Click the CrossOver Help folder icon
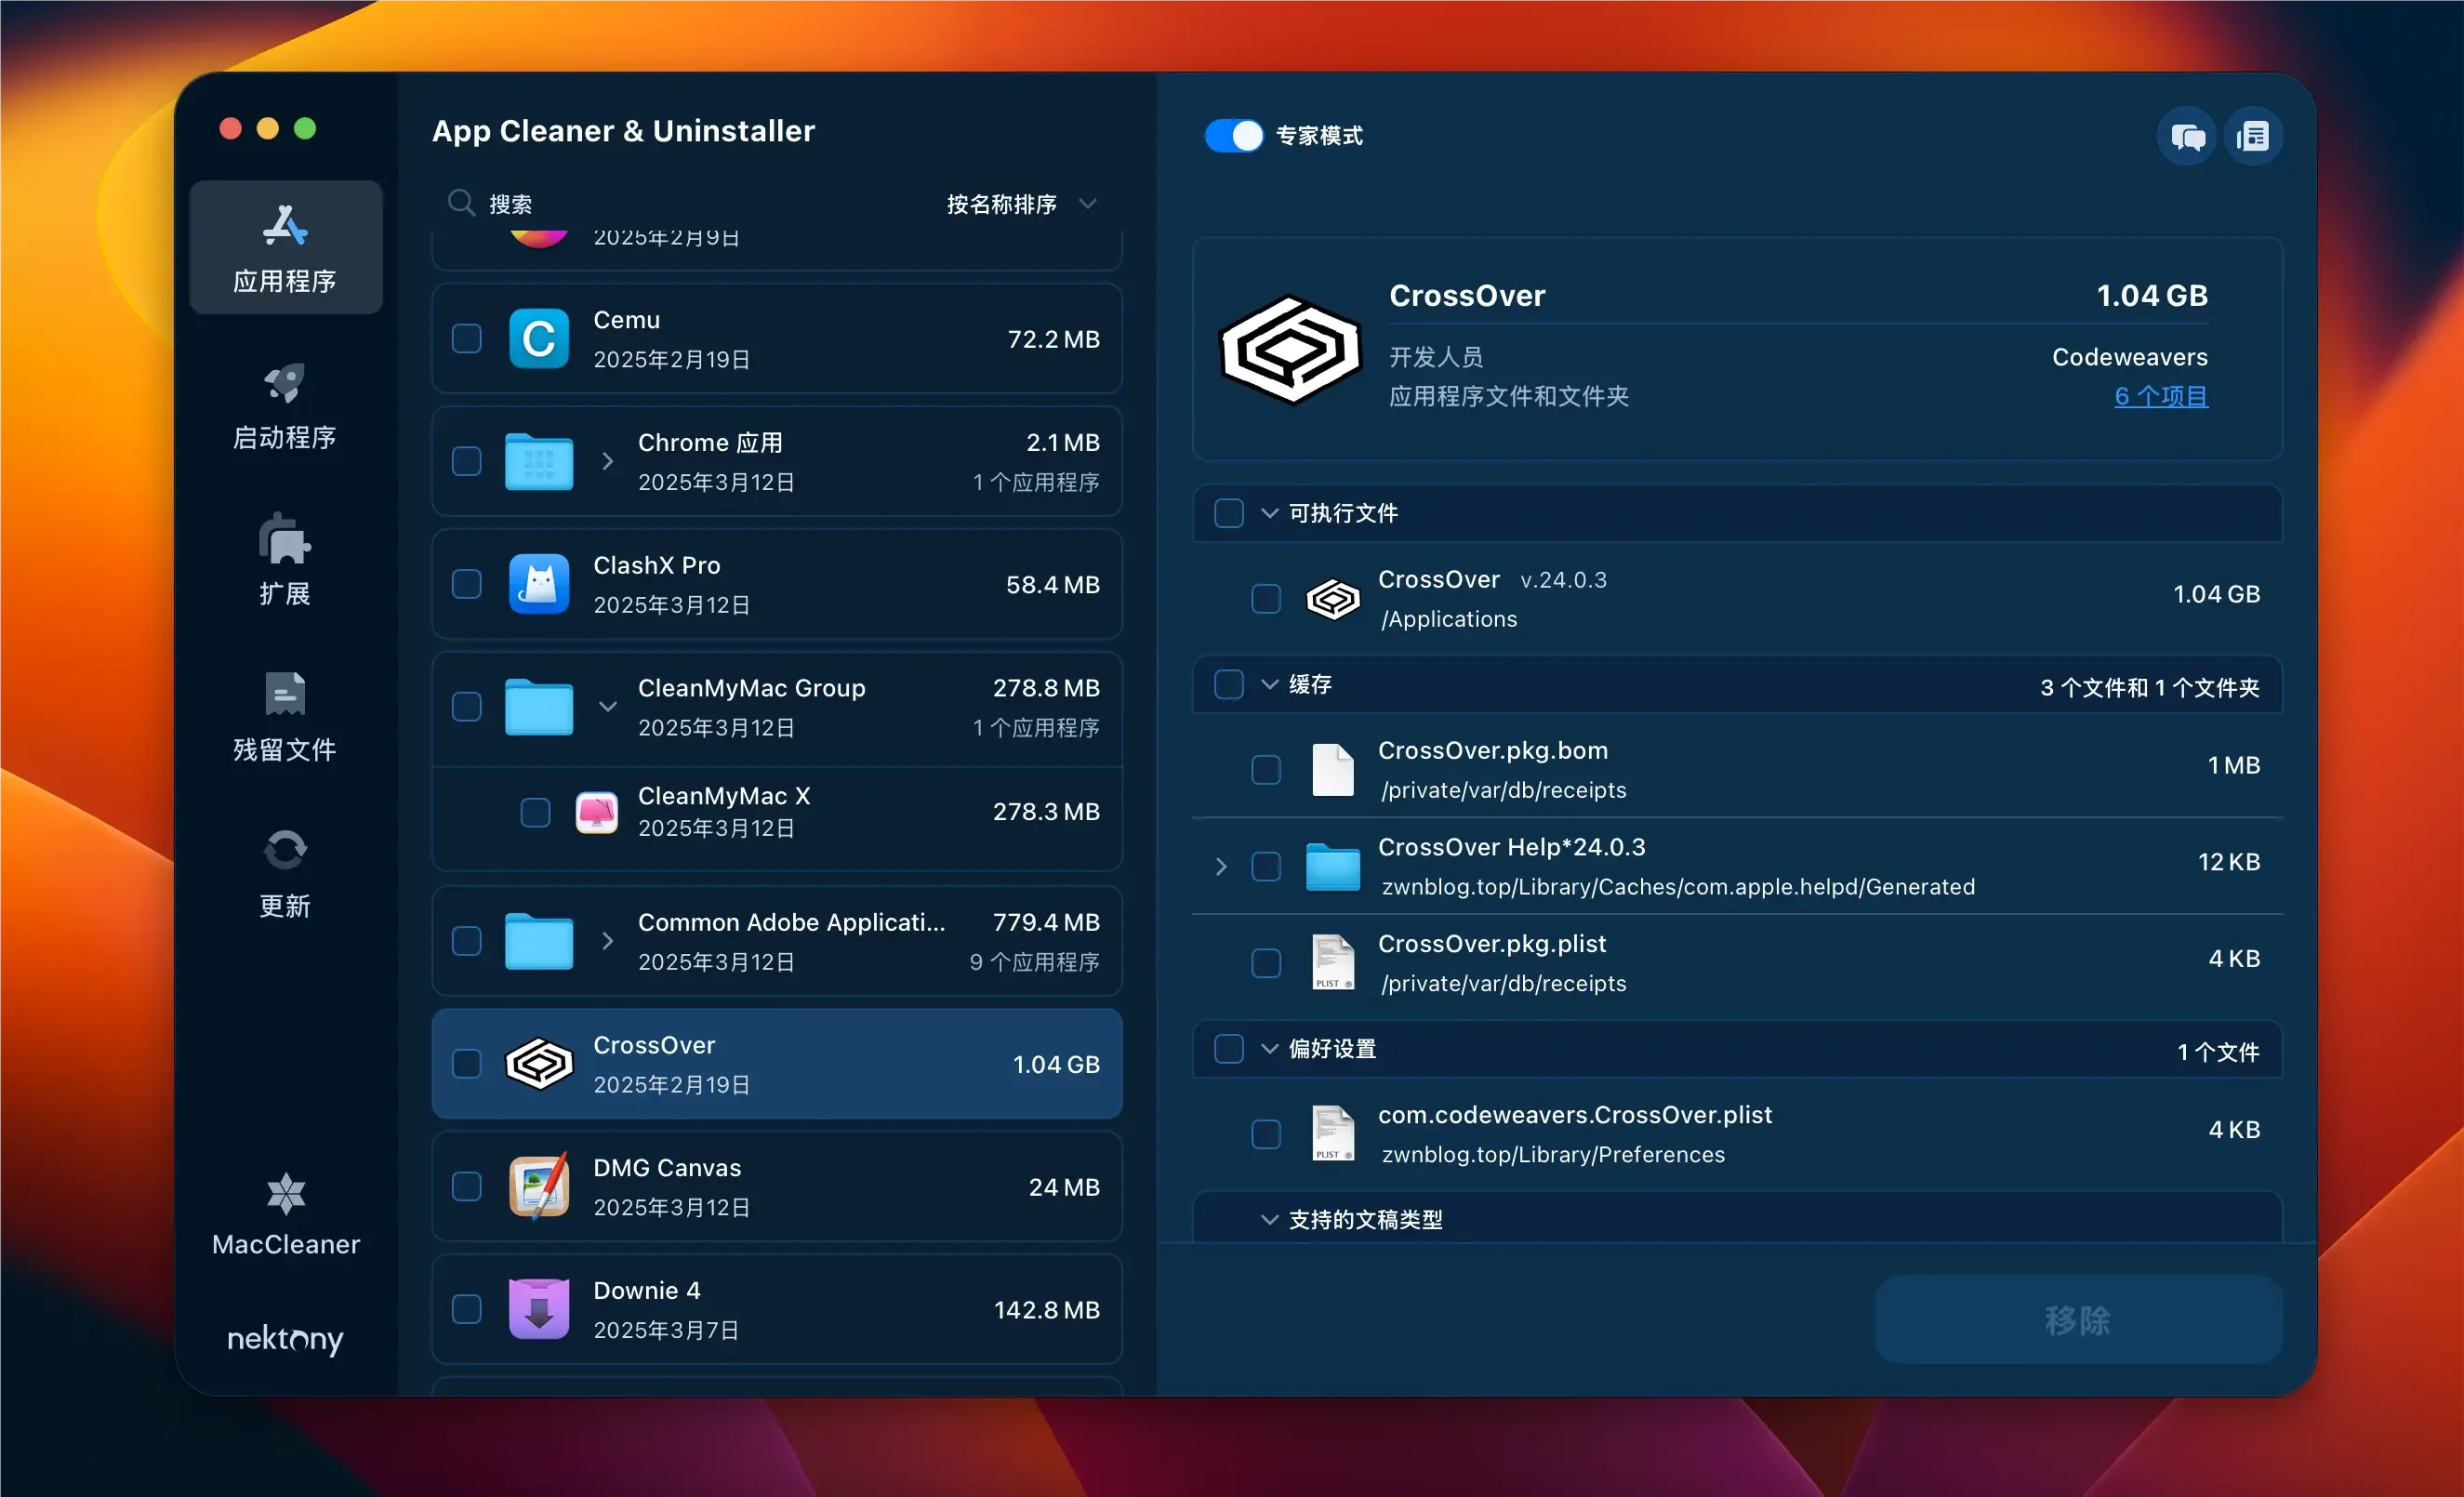 tap(1333, 867)
